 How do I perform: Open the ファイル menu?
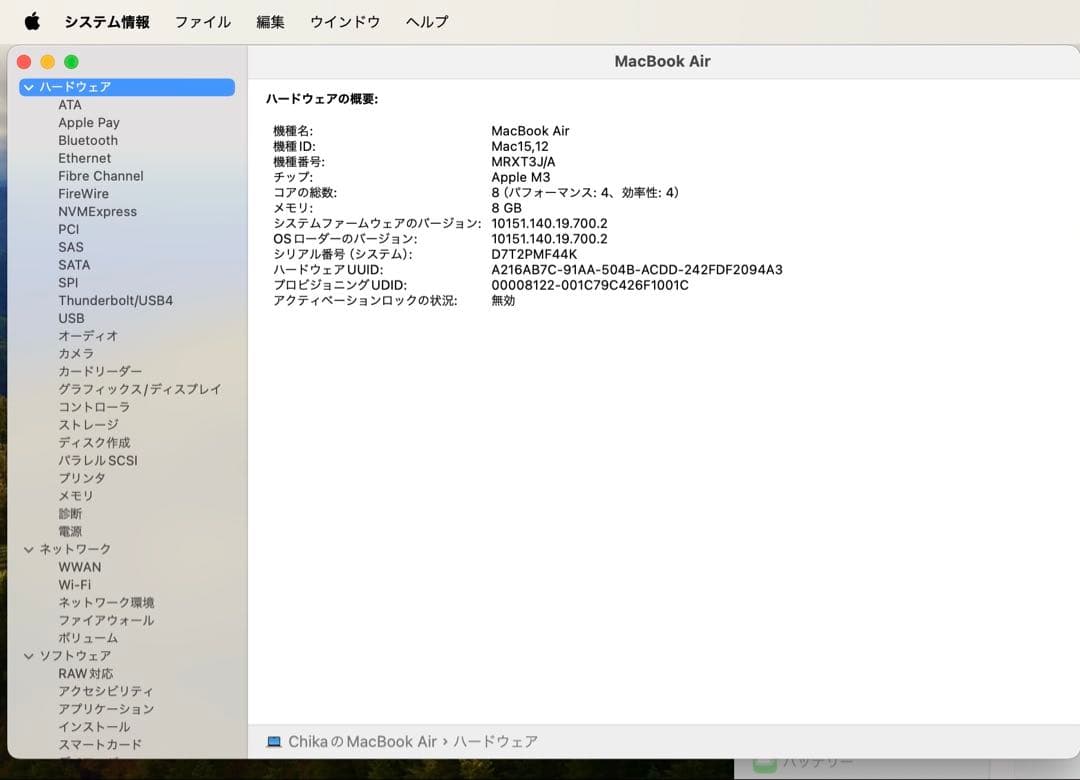pos(202,21)
